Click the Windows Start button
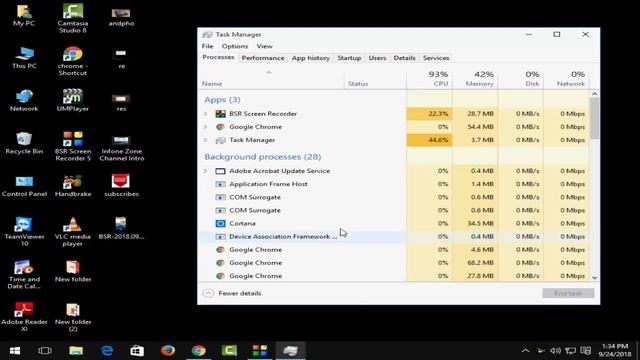640x360 pixels. 15,351
